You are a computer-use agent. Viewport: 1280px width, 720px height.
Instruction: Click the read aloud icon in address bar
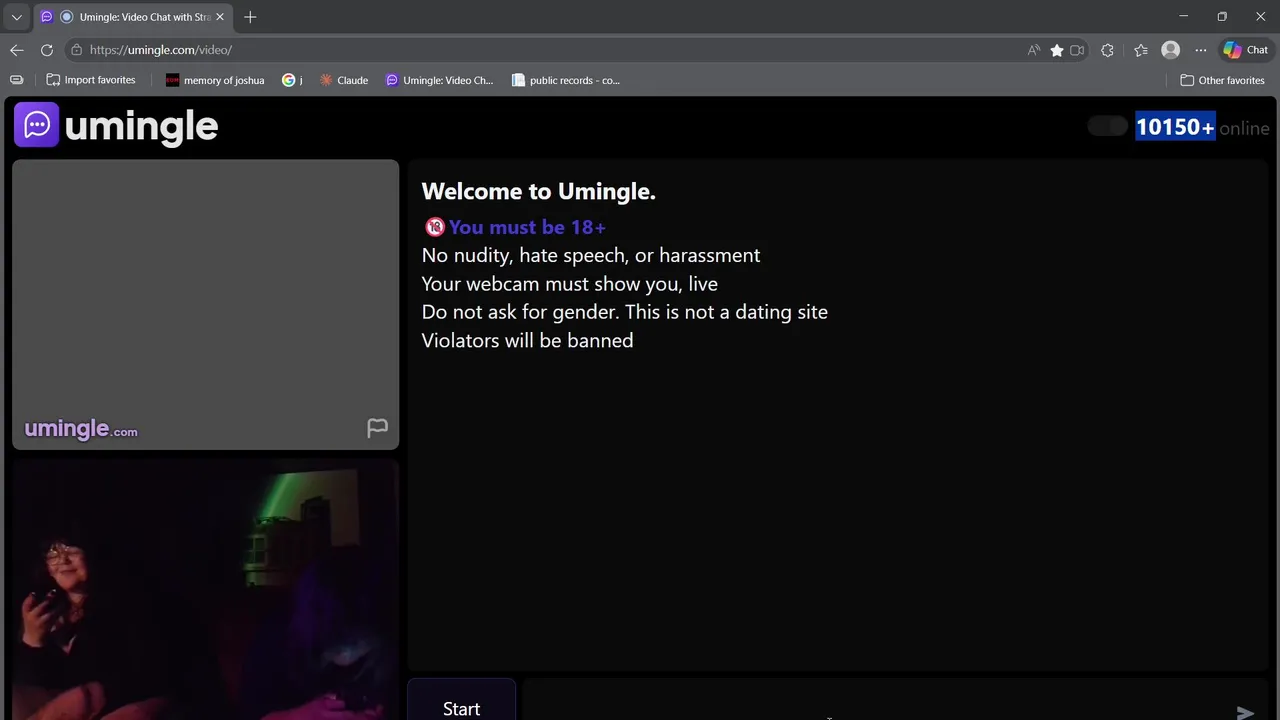coord(1034,50)
